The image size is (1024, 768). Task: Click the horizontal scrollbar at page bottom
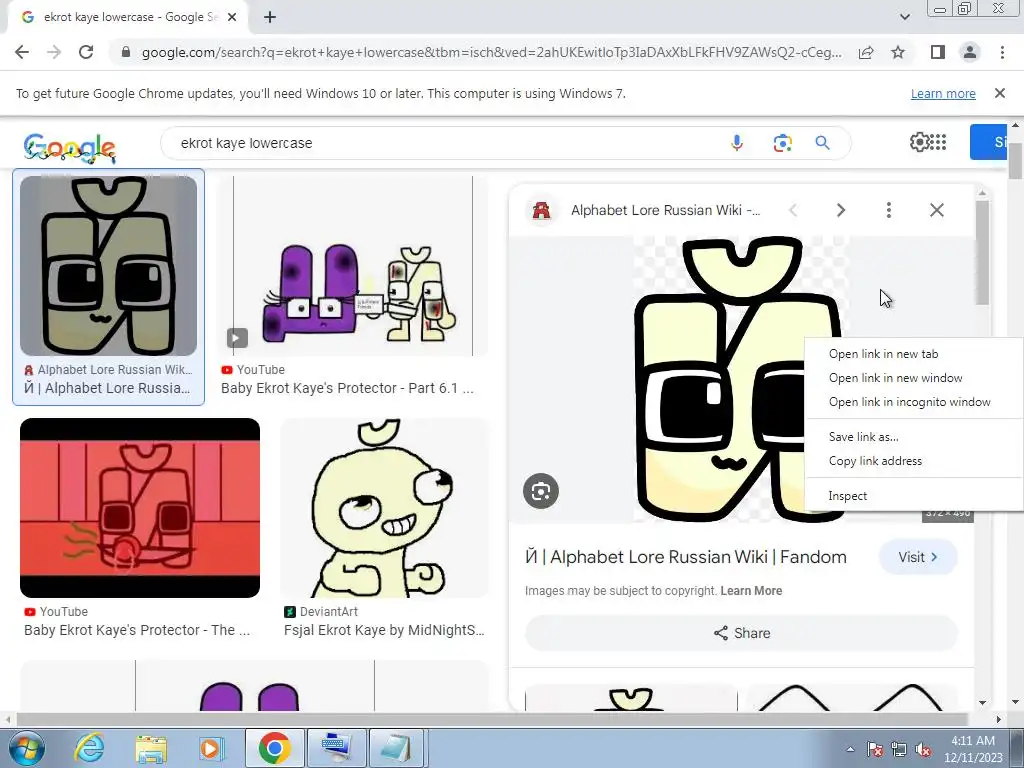[491, 719]
